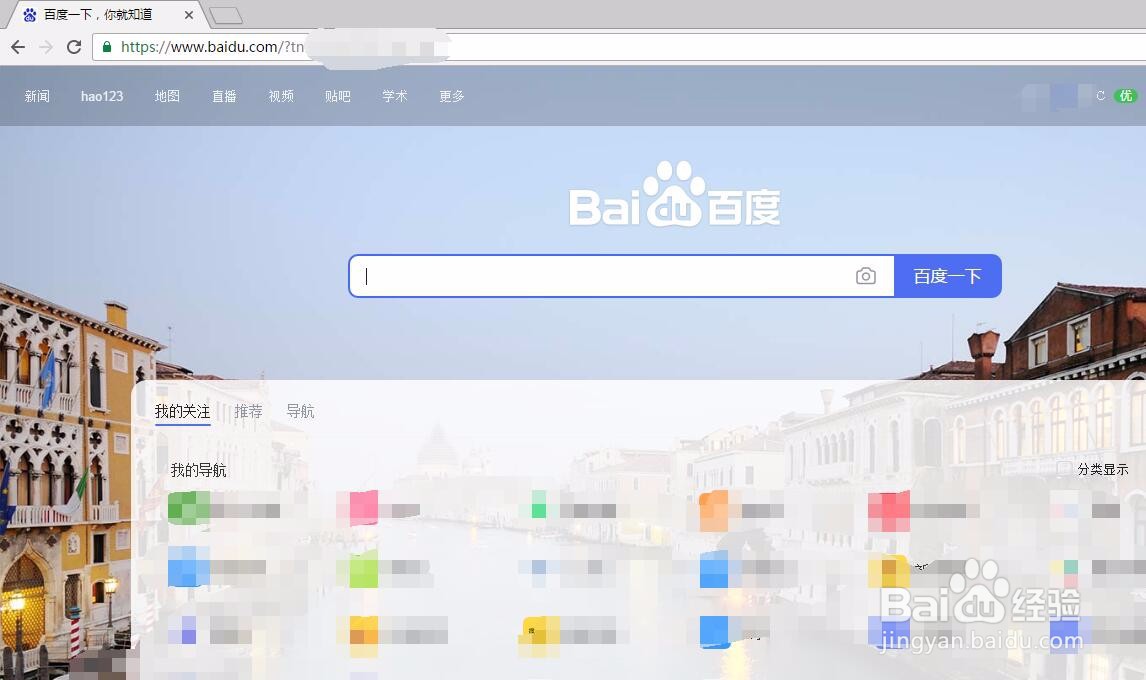Expand the 更多 menu
The height and width of the screenshot is (680, 1146).
(x=452, y=96)
